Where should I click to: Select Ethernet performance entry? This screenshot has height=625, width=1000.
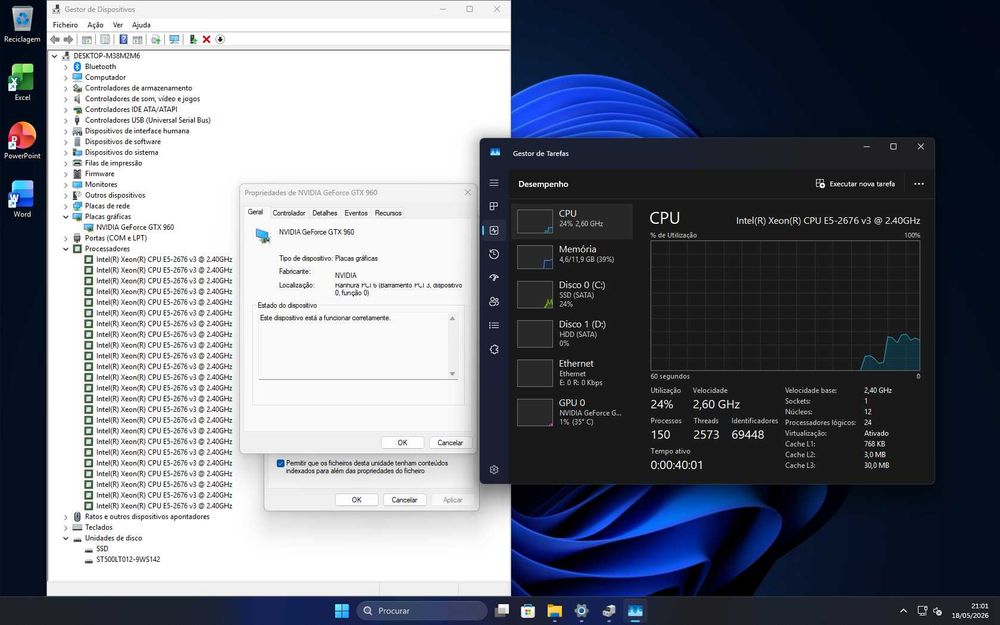pyautogui.click(x=572, y=372)
